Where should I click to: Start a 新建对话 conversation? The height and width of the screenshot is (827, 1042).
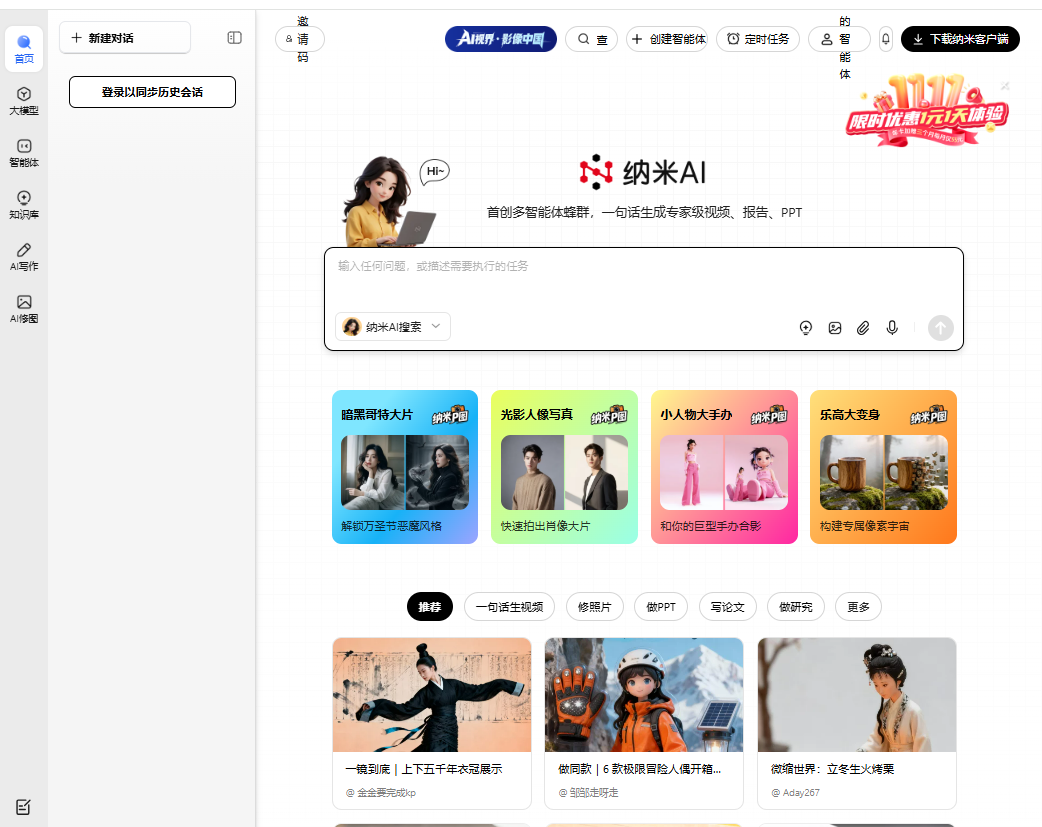pyautogui.click(x=124, y=37)
